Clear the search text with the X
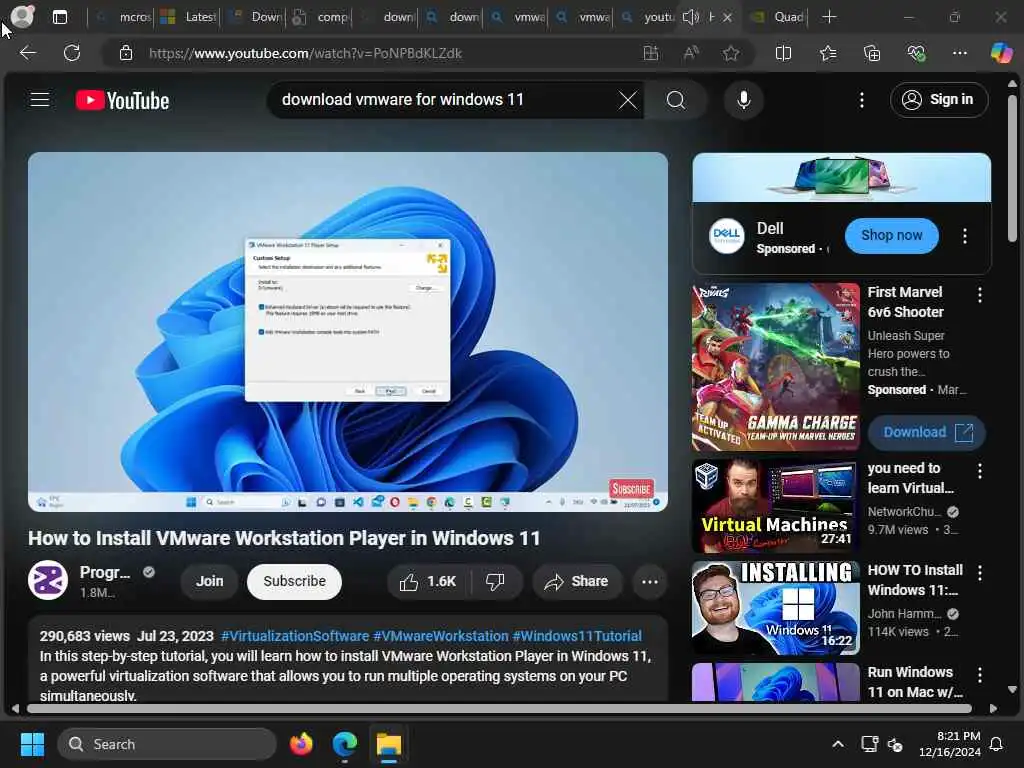 point(628,100)
